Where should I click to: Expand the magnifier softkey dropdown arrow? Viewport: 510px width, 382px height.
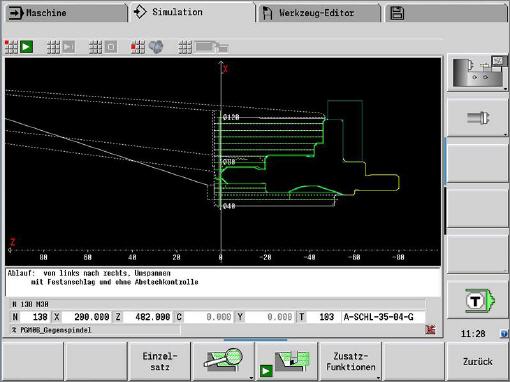click(x=251, y=377)
